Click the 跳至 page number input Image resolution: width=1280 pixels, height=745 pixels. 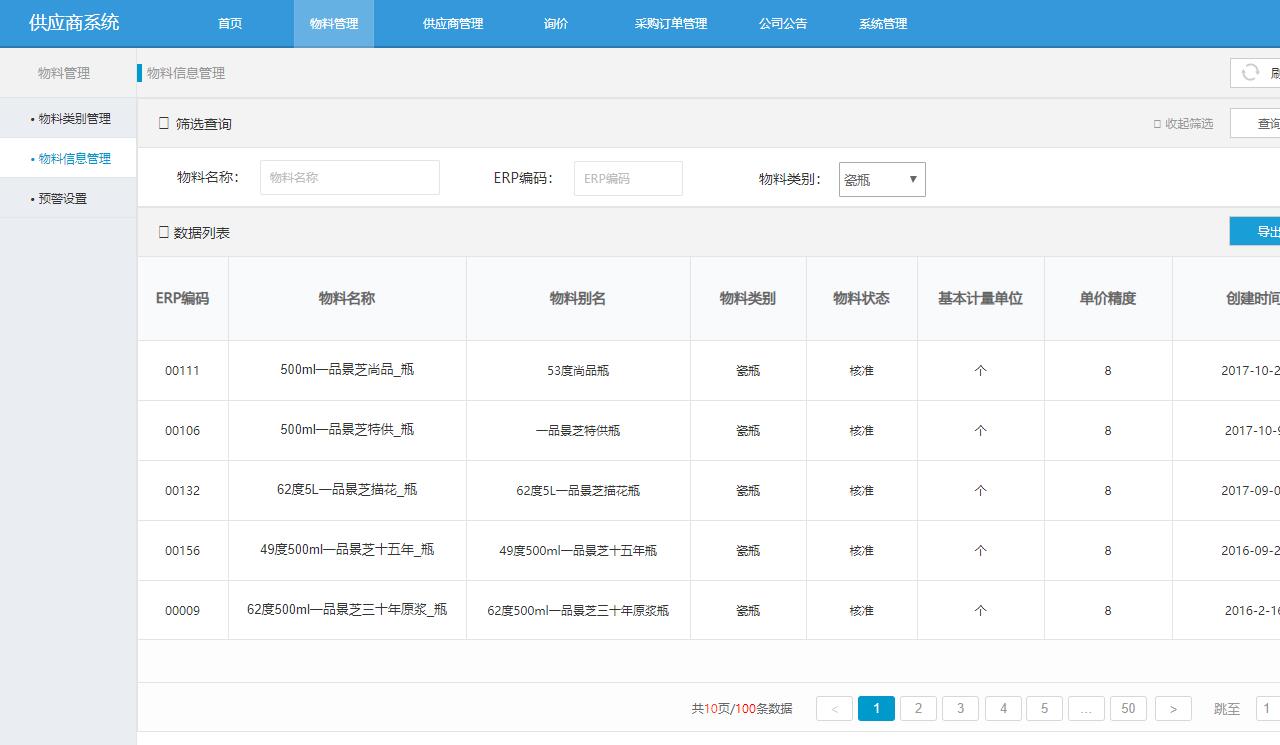coord(1267,708)
